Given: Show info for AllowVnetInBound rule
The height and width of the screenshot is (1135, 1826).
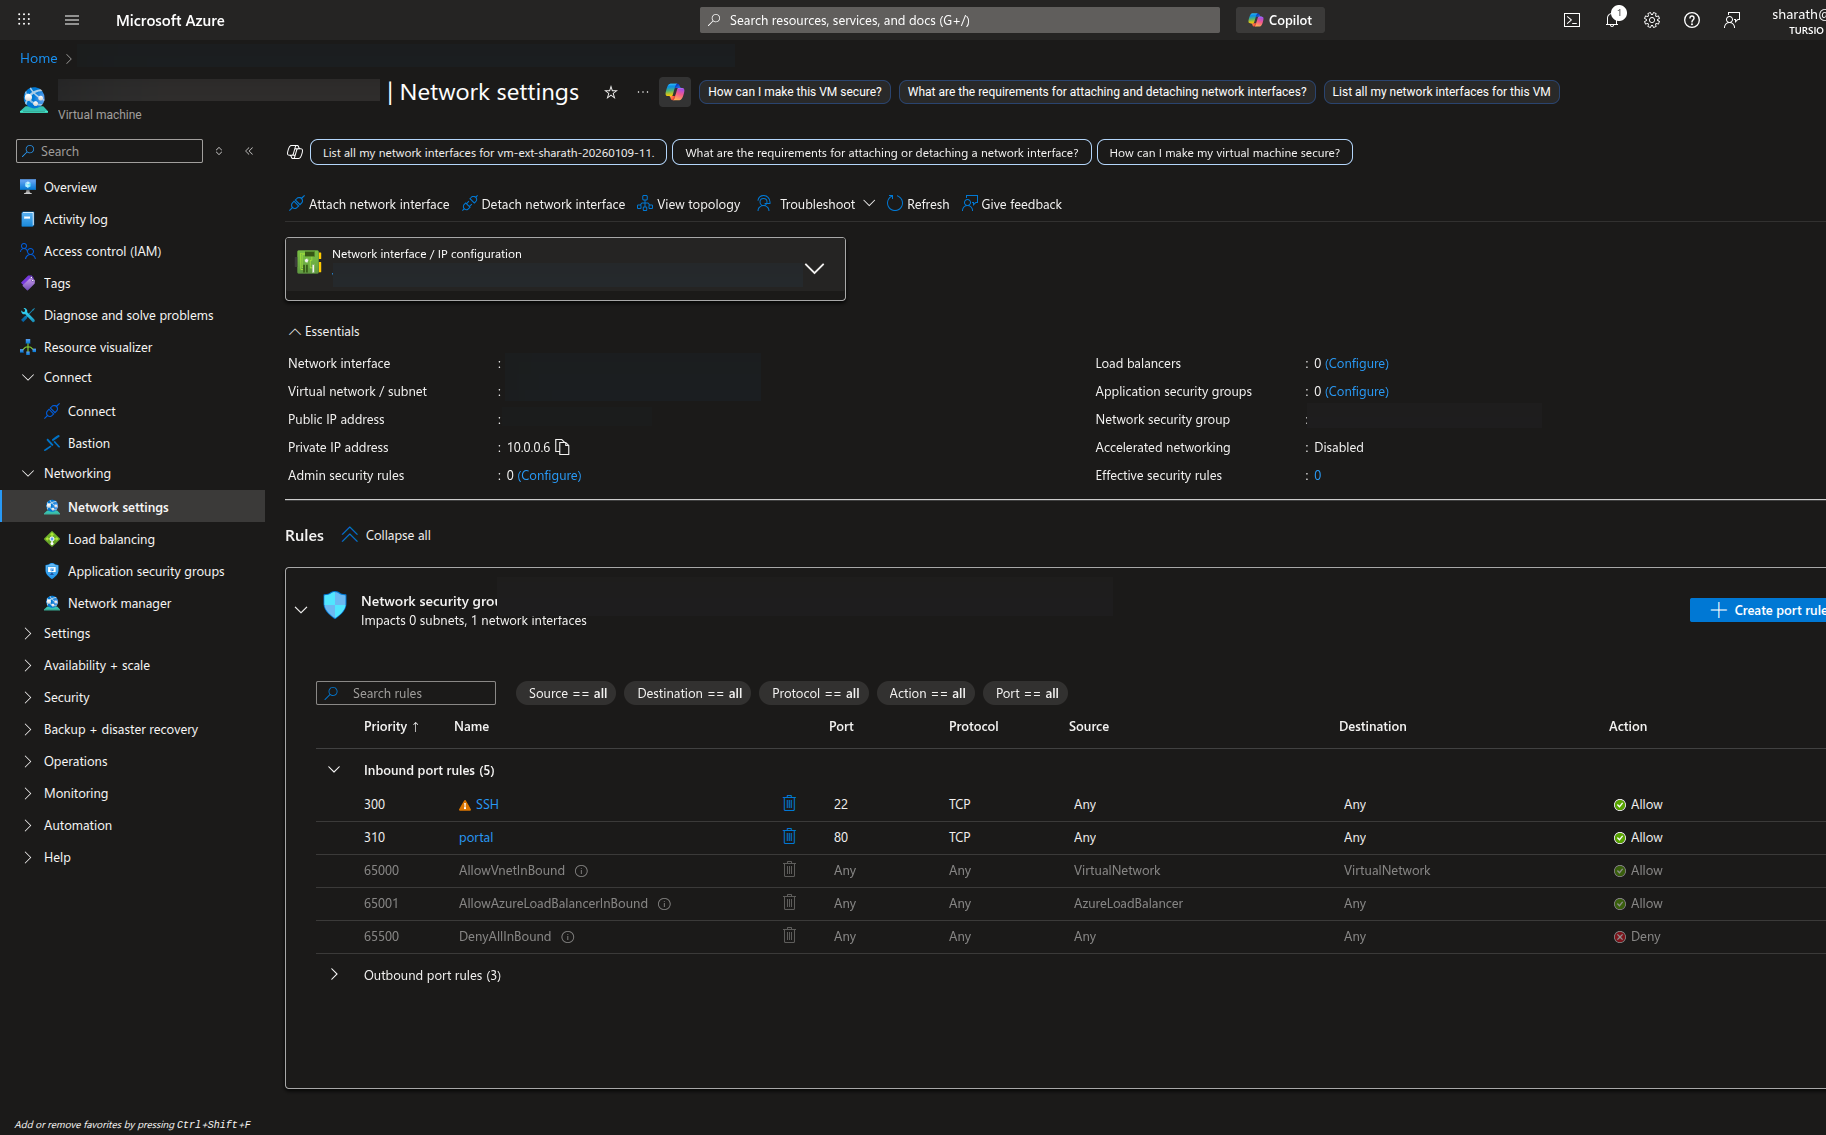Looking at the screenshot, I should tap(581, 871).
